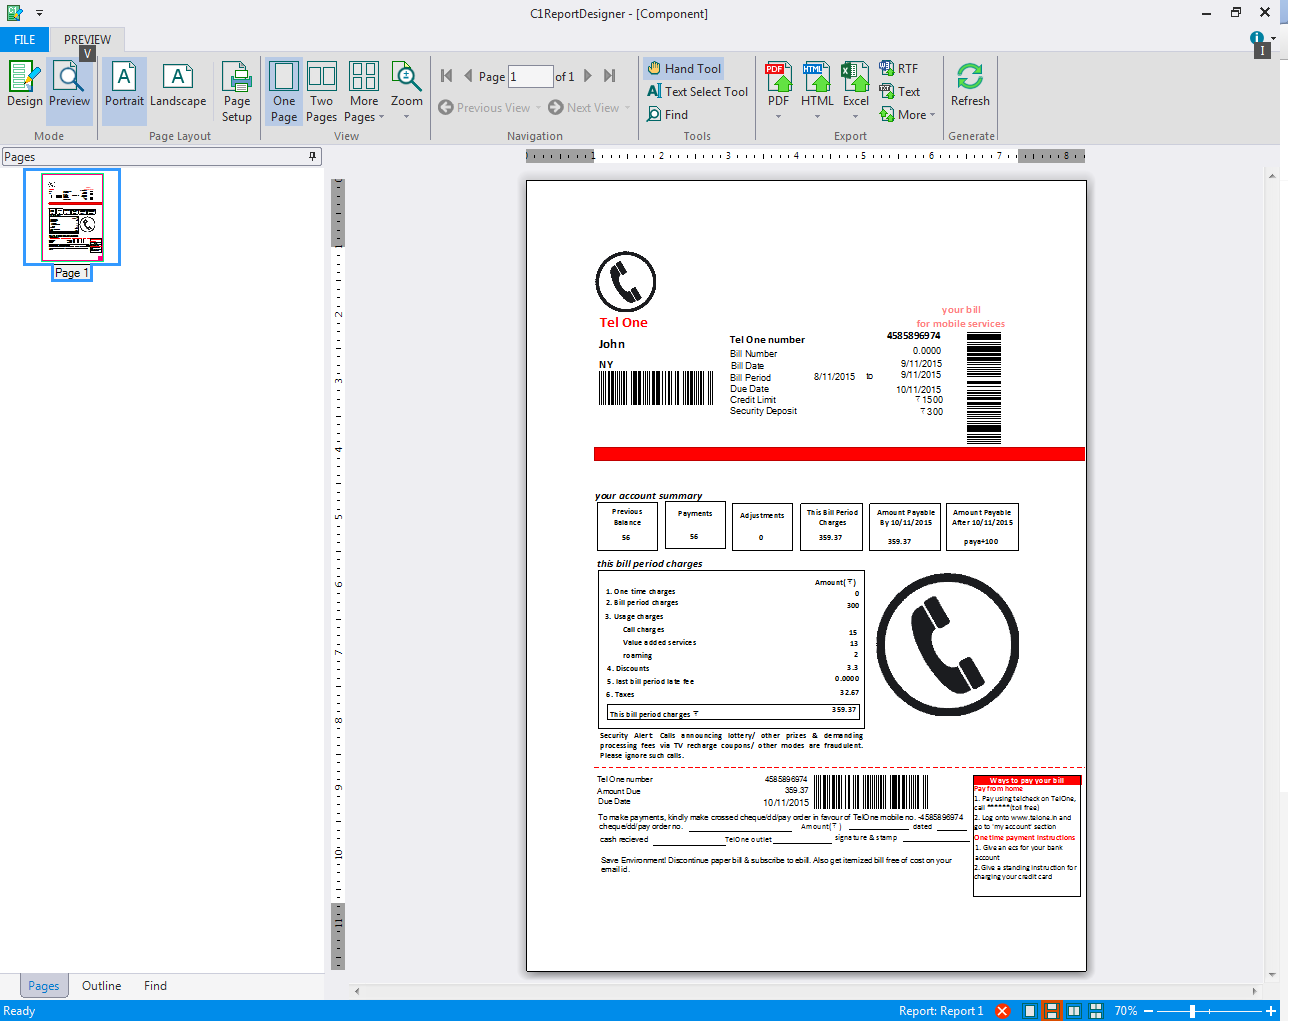Select the PREVIEW ribbon tab

point(87,40)
